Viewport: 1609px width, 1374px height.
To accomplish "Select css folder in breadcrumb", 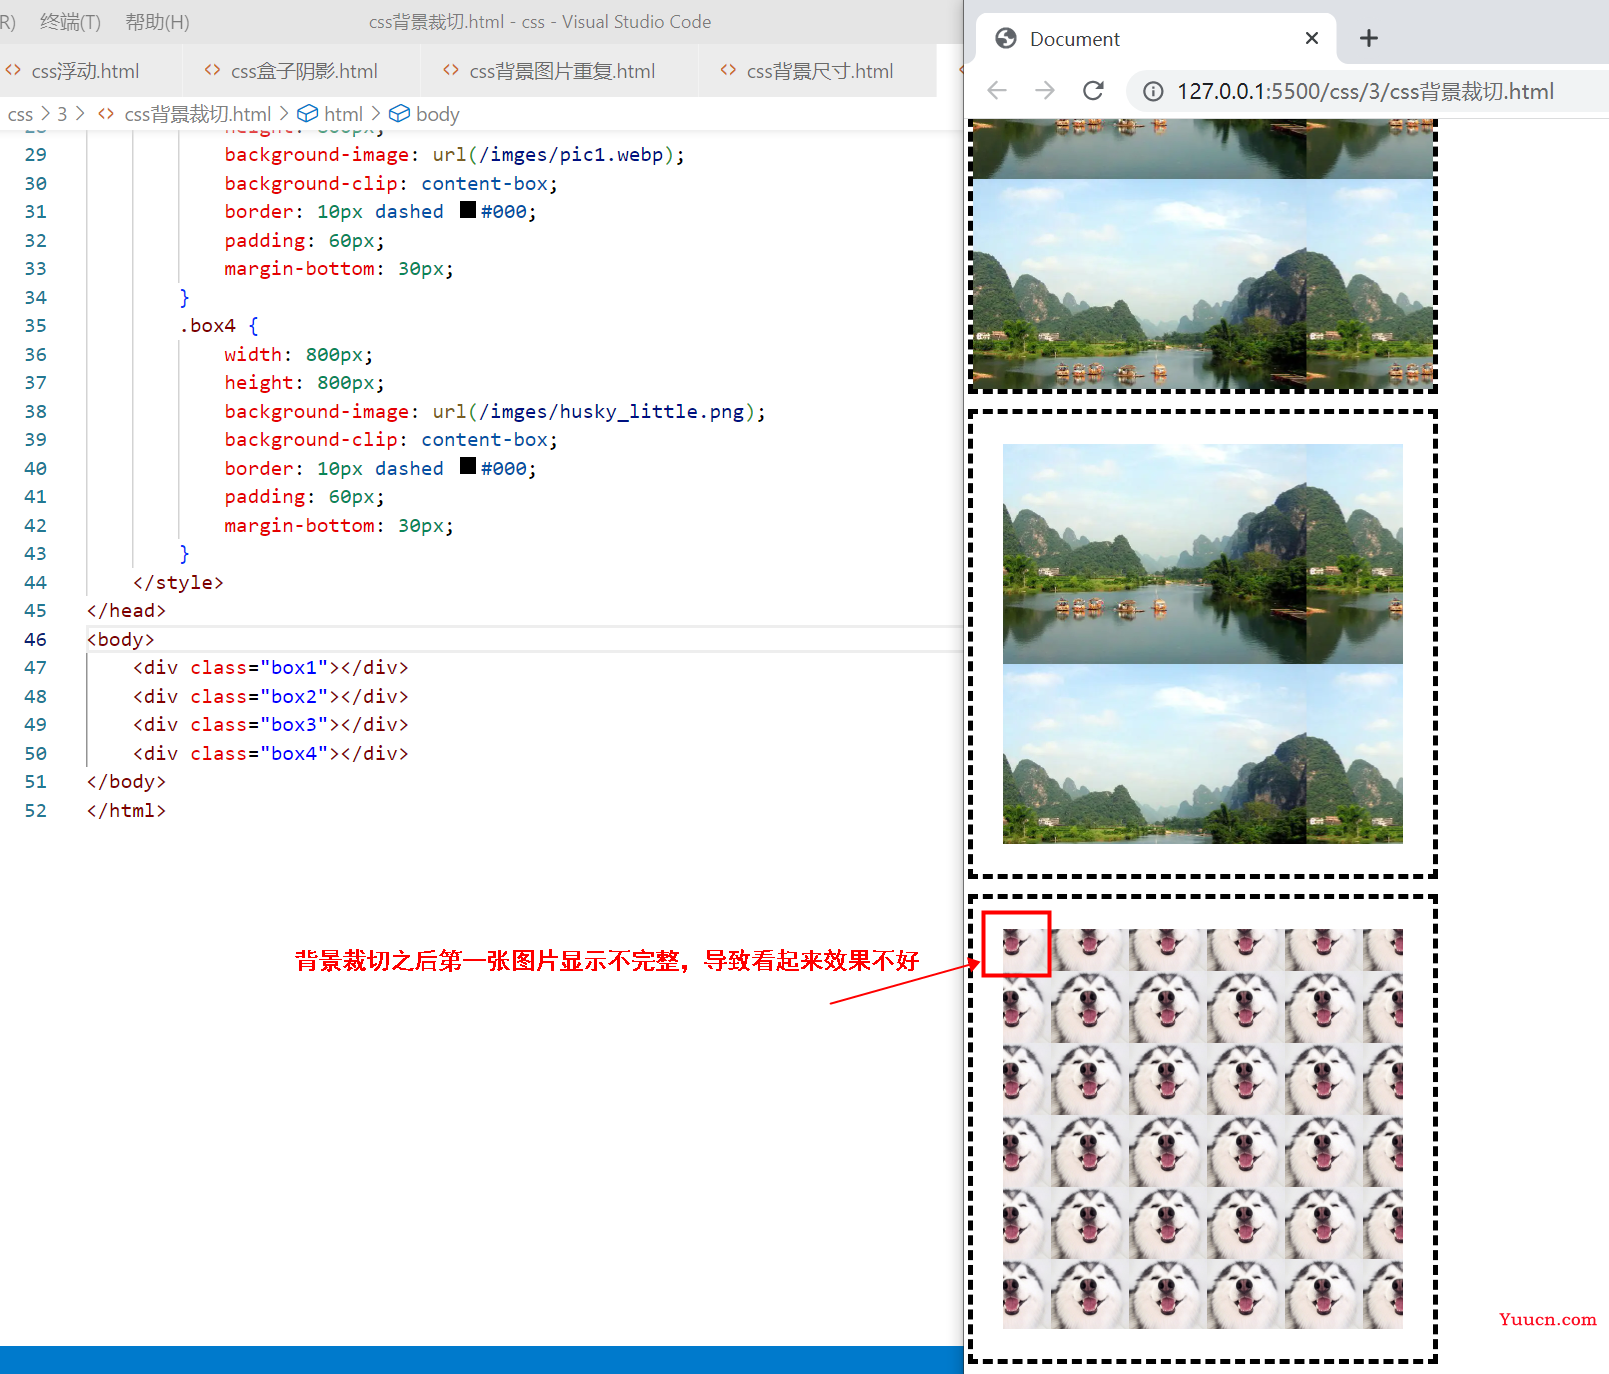I will click(20, 114).
